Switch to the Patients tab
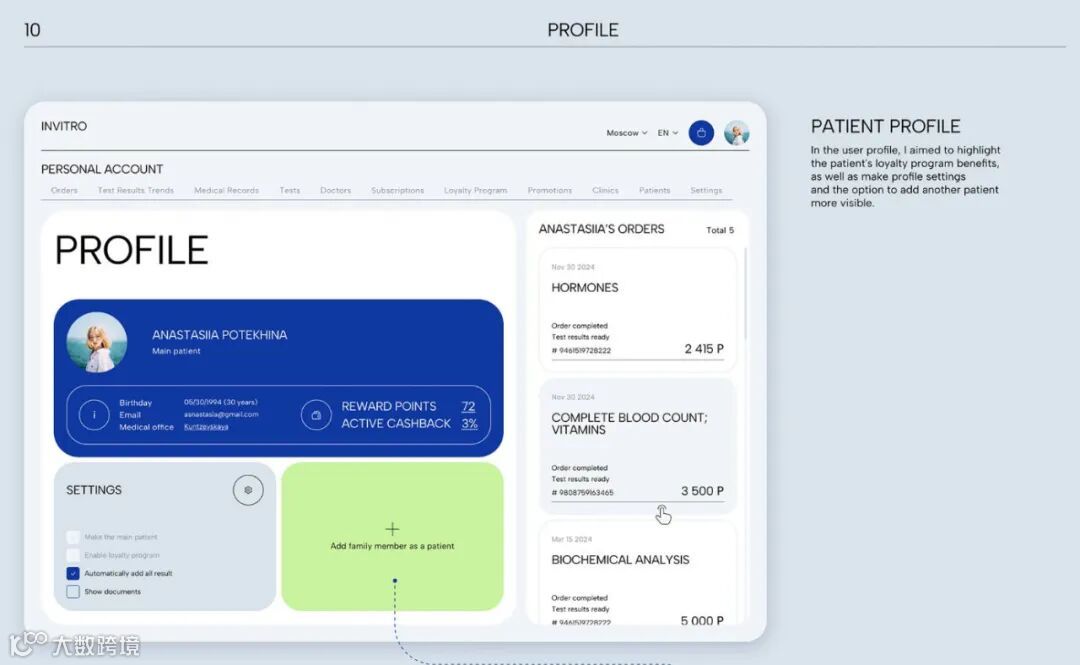 [654, 190]
